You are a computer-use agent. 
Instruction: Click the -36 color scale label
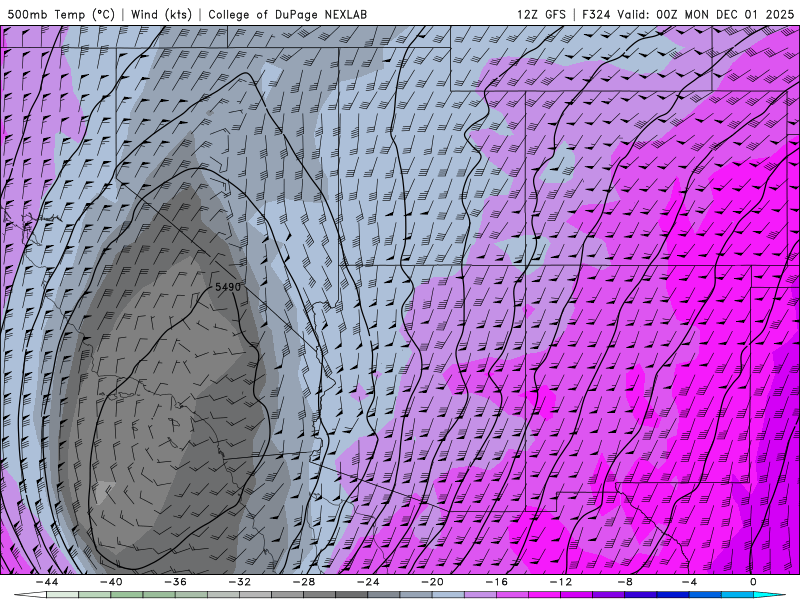175,582
